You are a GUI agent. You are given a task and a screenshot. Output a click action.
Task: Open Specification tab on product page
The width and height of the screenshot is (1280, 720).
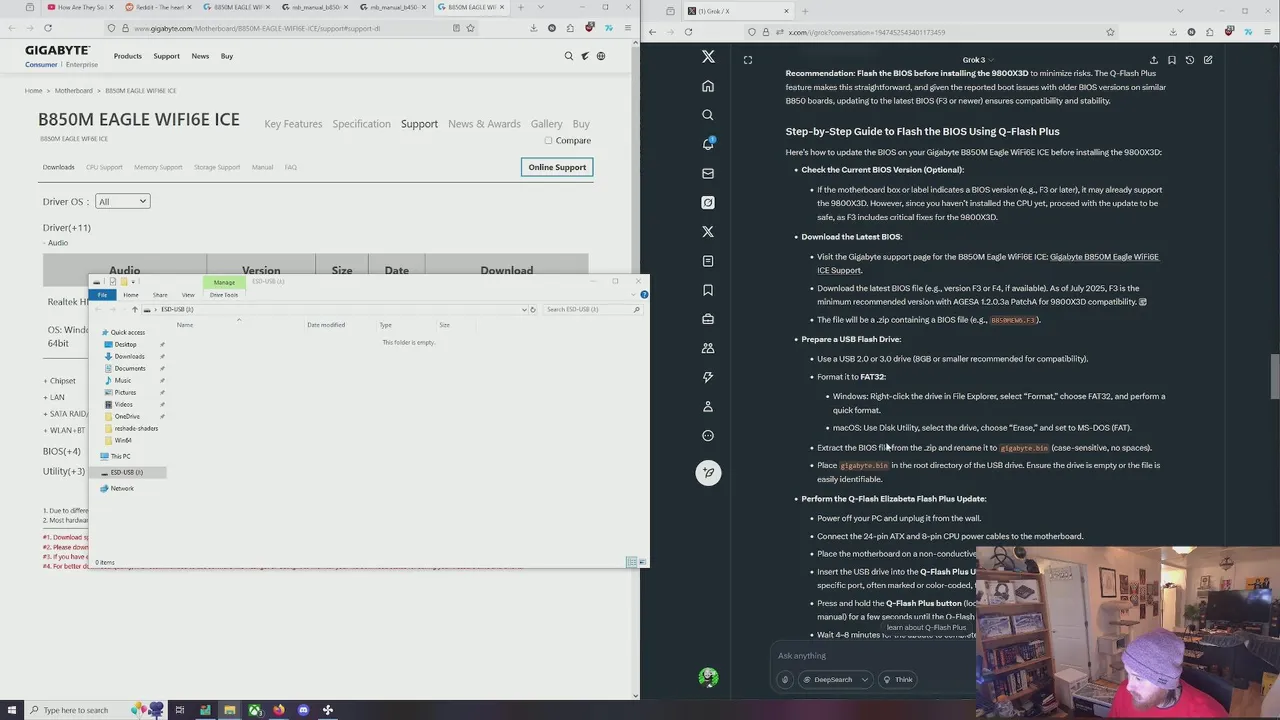pos(361,124)
